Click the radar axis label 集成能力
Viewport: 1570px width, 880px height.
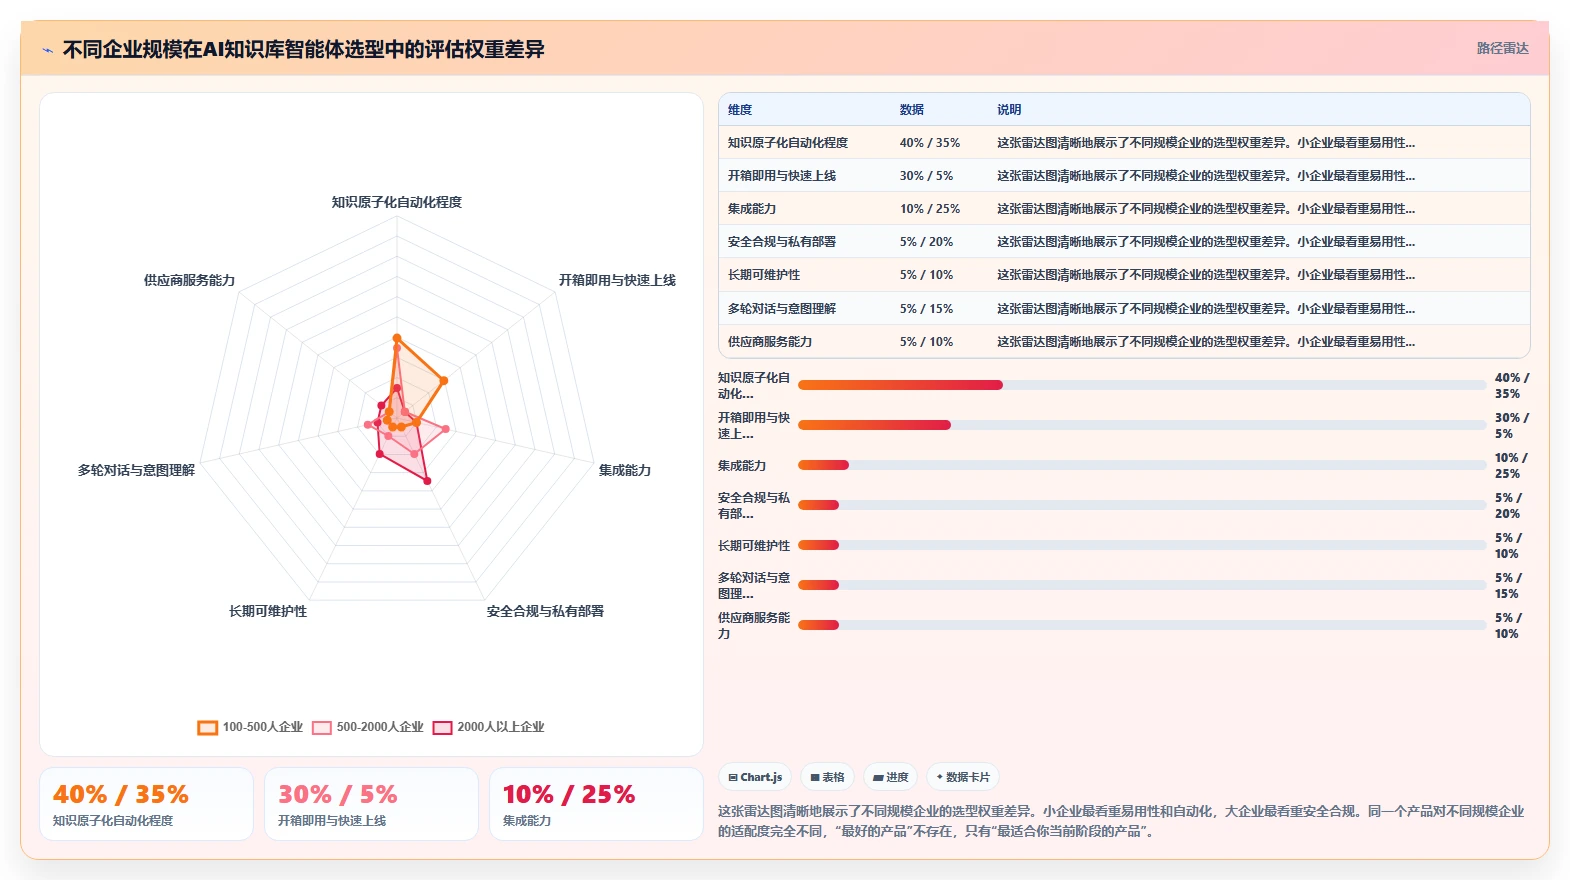pos(625,470)
